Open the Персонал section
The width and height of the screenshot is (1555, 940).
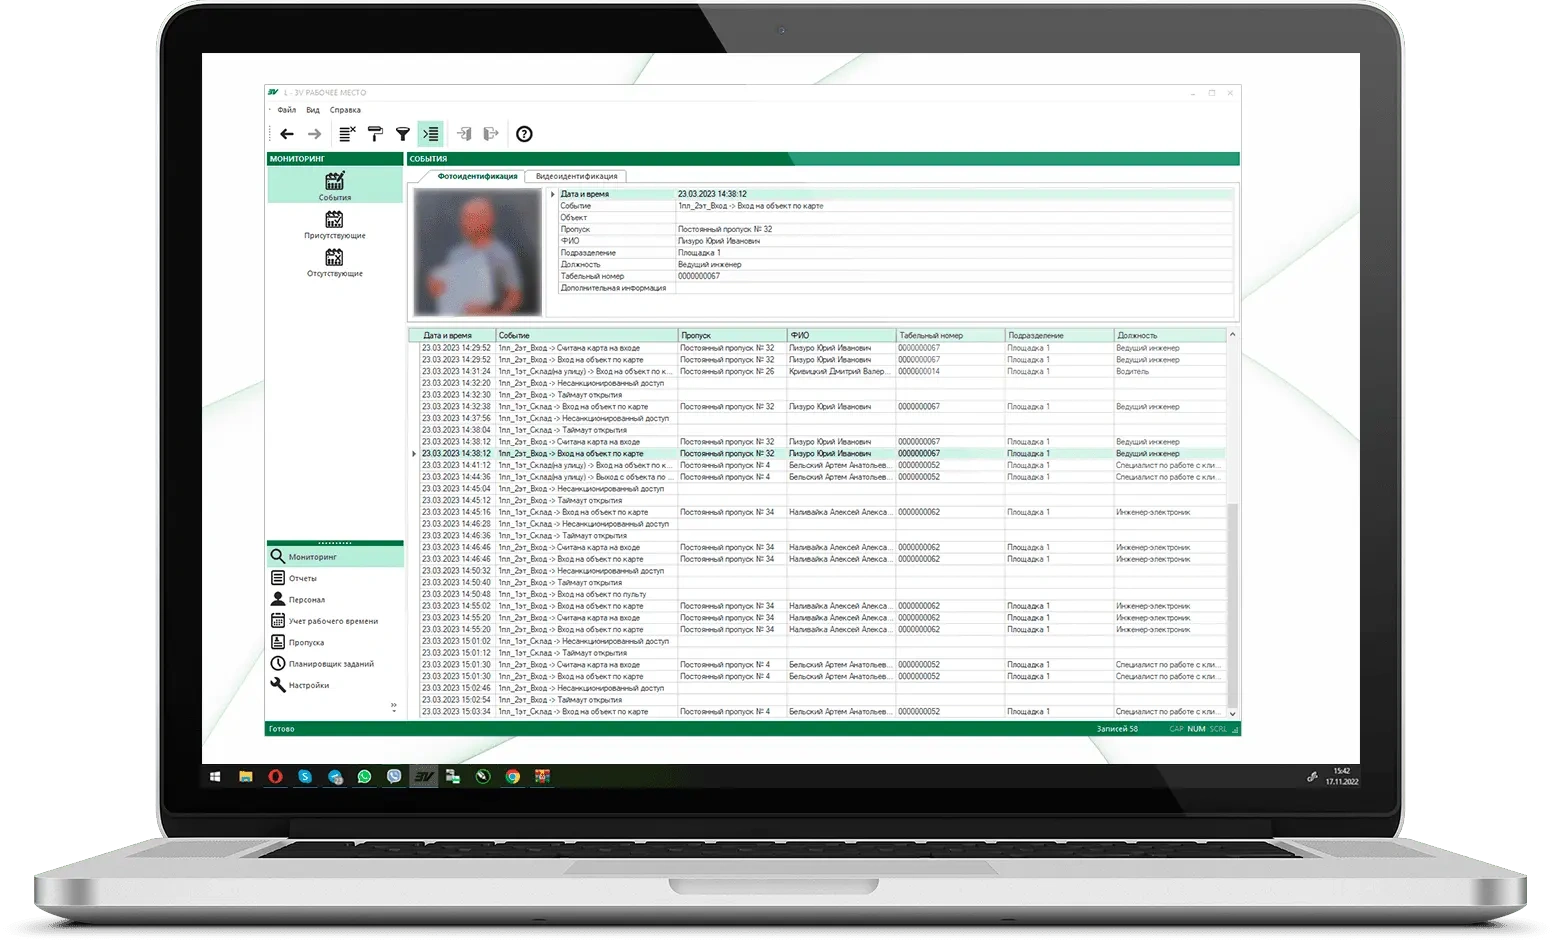pos(306,600)
